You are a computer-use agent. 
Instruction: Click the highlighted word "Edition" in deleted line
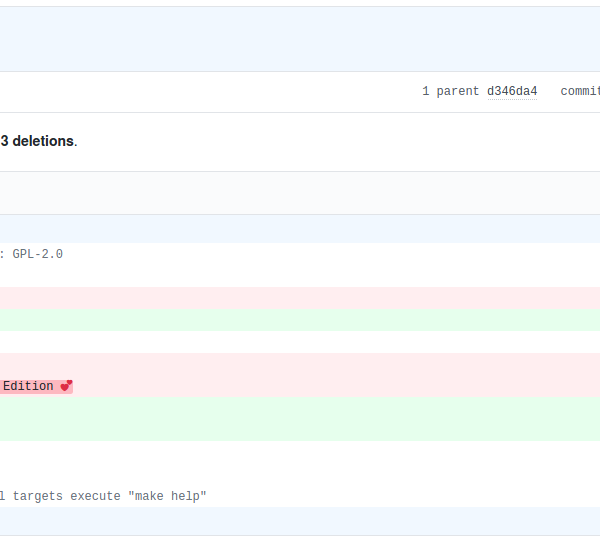tap(28, 386)
